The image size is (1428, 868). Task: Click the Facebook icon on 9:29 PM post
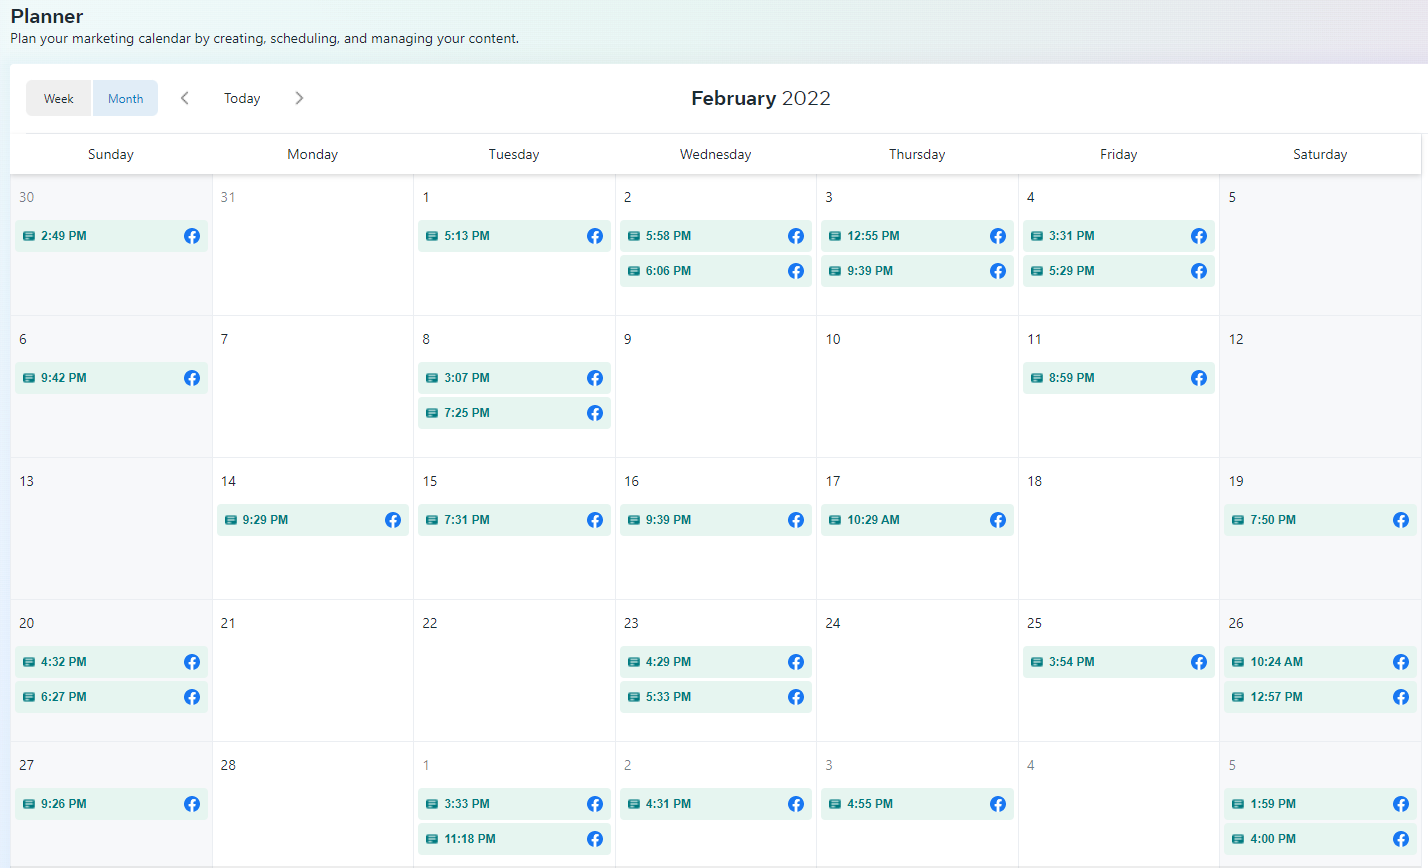393,520
